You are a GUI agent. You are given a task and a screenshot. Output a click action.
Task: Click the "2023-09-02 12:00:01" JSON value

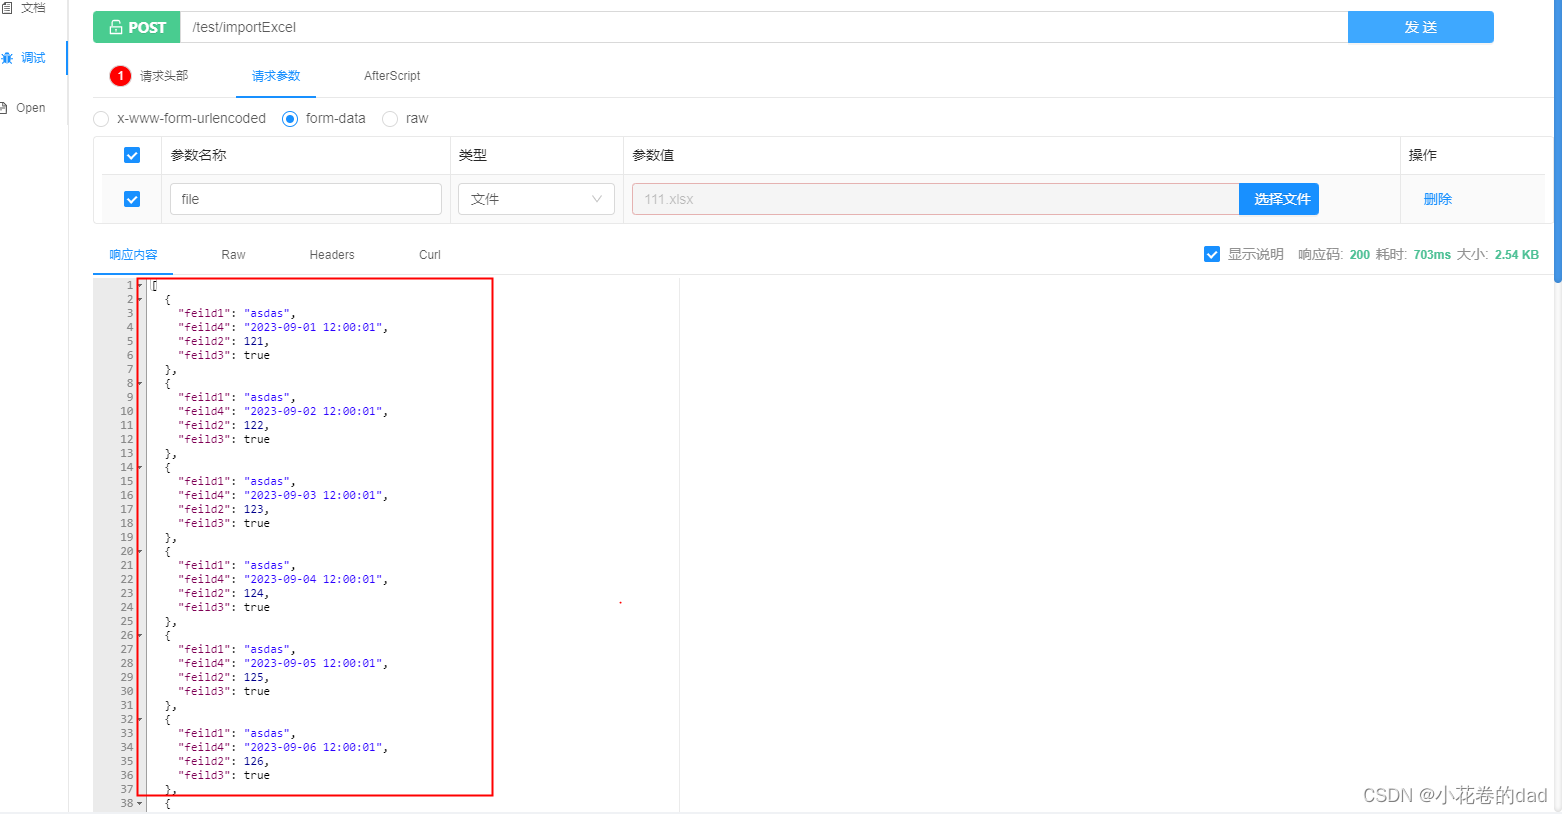pyautogui.click(x=313, y=412)
